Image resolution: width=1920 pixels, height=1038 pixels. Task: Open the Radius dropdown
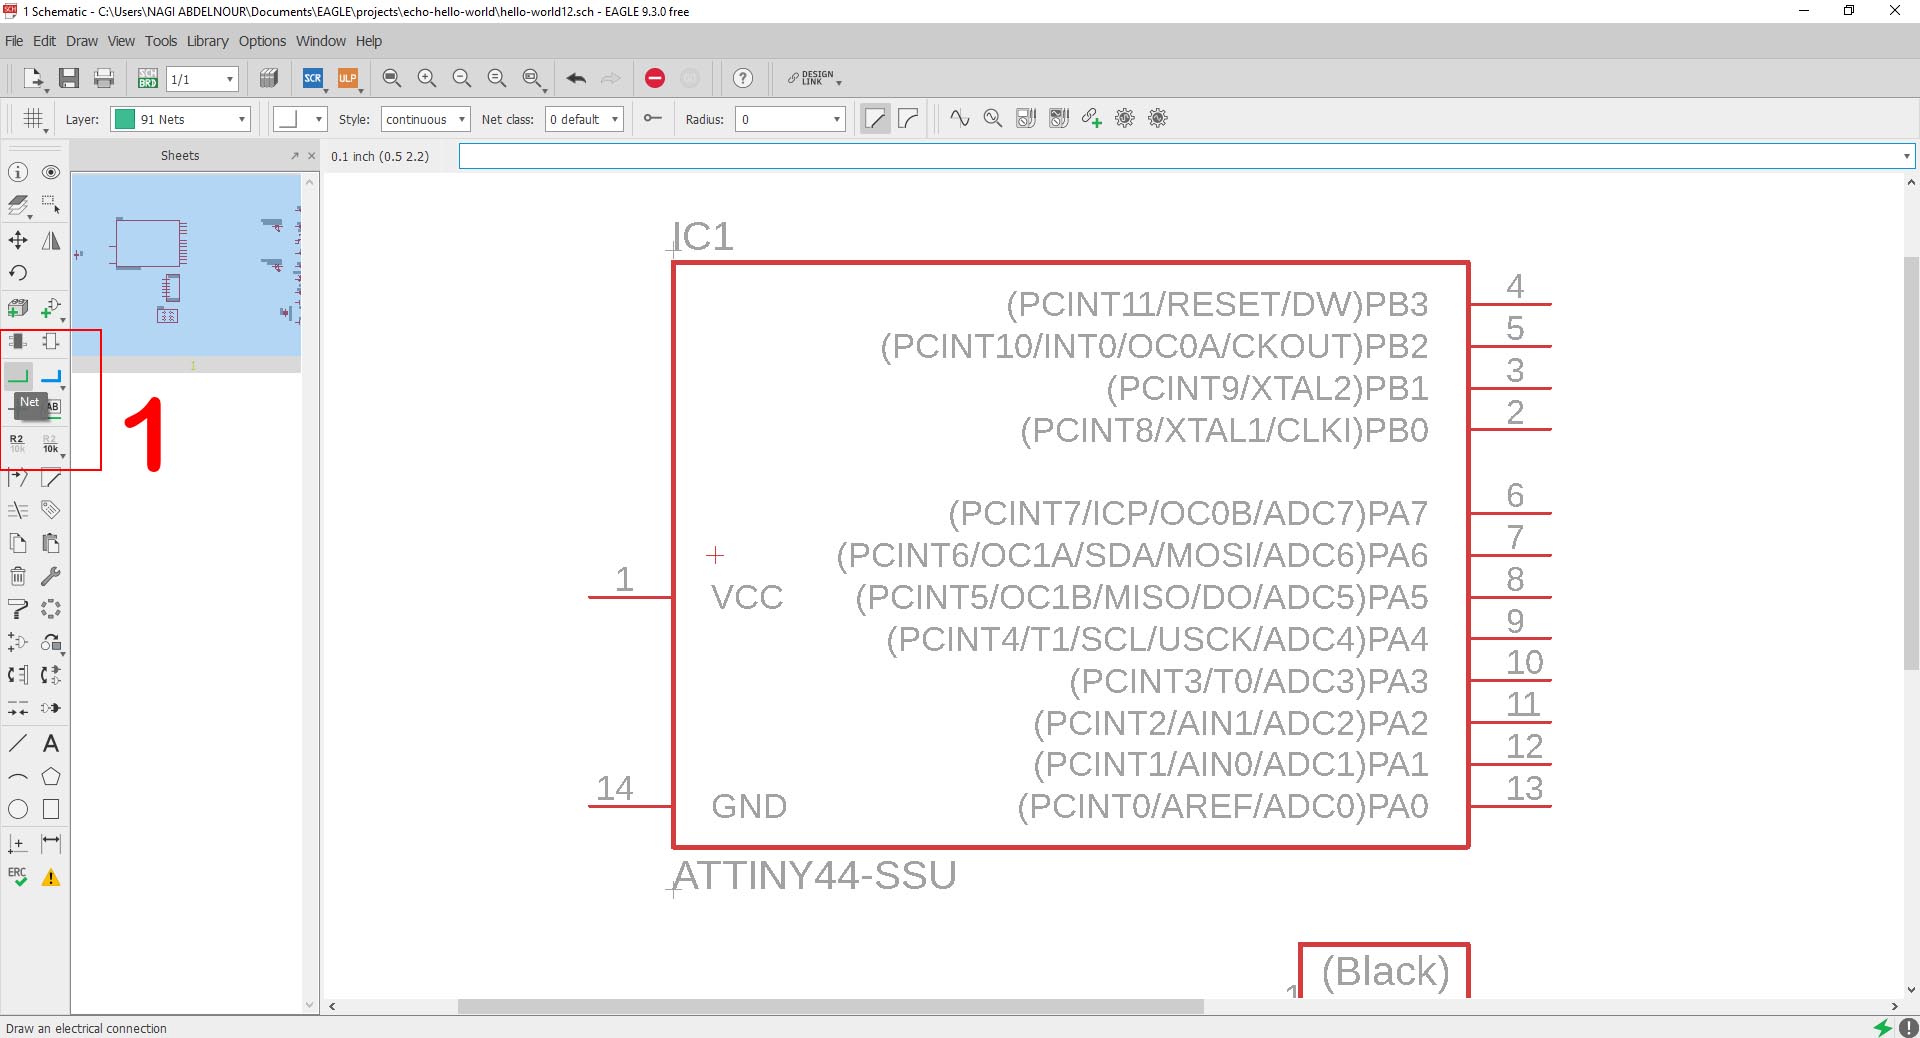[x=790, y=119]
